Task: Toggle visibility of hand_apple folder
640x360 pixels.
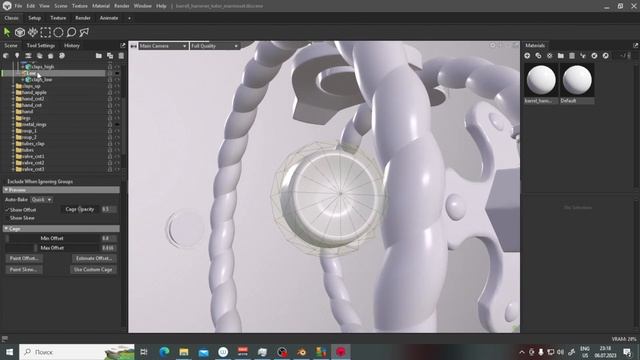Action: pyautogui.click(x=117, y=92)
